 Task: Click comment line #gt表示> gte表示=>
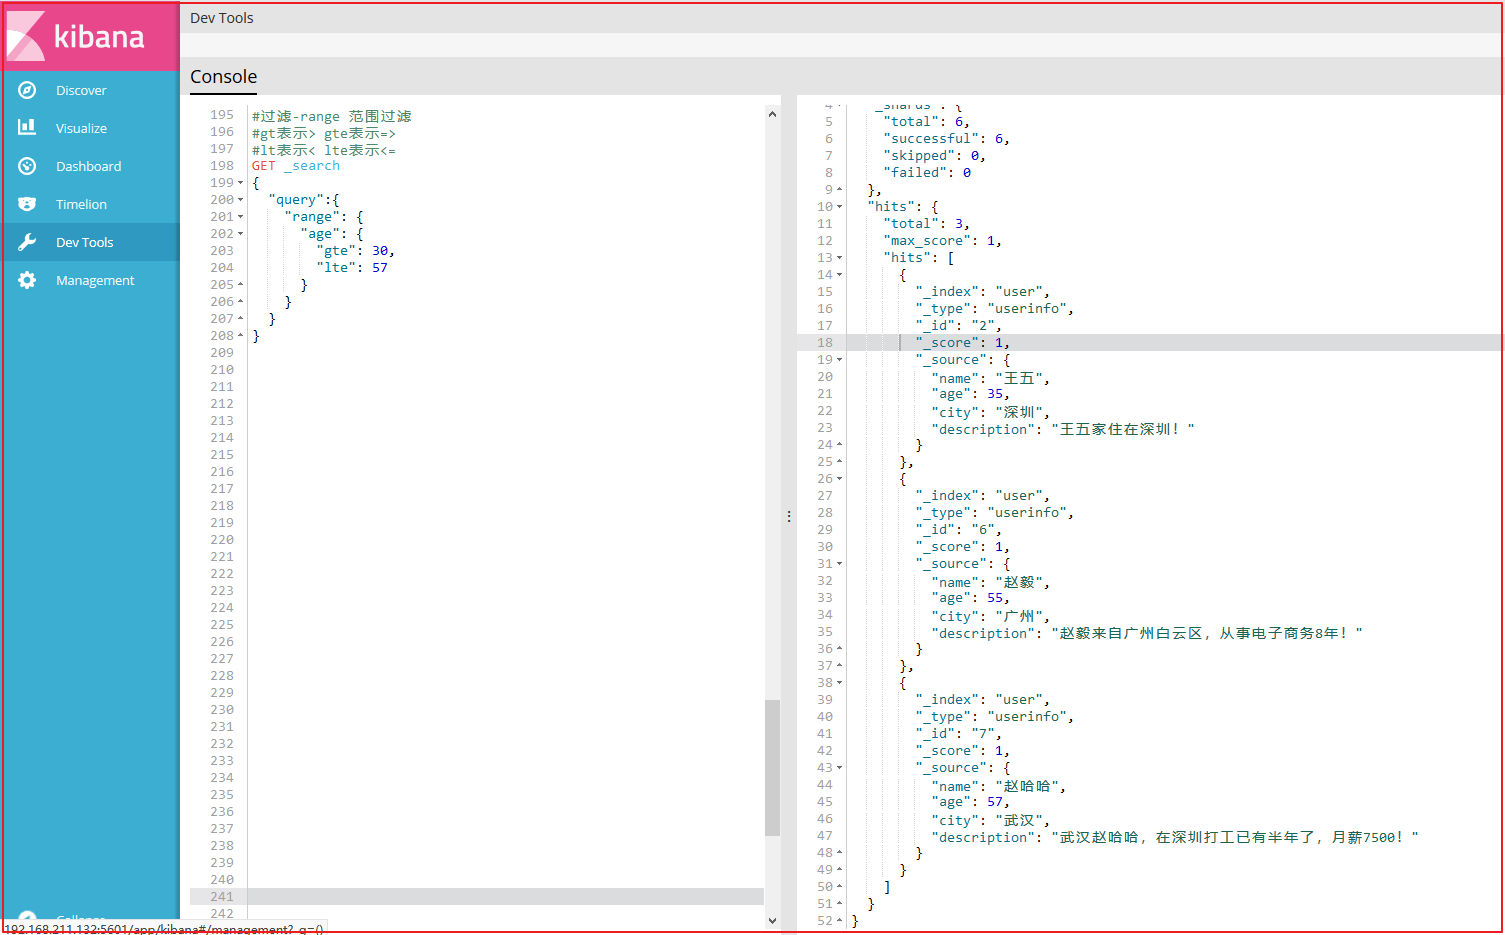[324, 133]
